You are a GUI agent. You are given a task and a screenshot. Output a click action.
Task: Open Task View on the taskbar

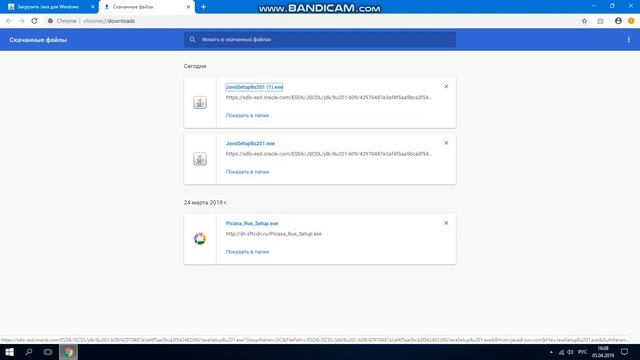48,352
